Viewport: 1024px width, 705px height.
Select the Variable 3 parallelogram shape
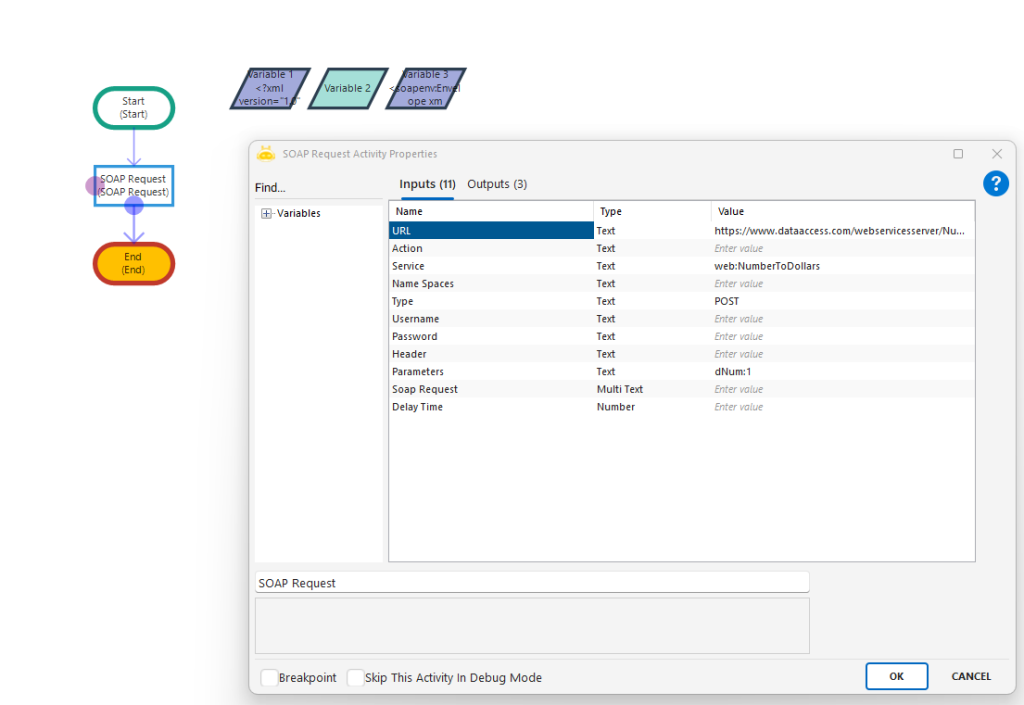point(425,88)
